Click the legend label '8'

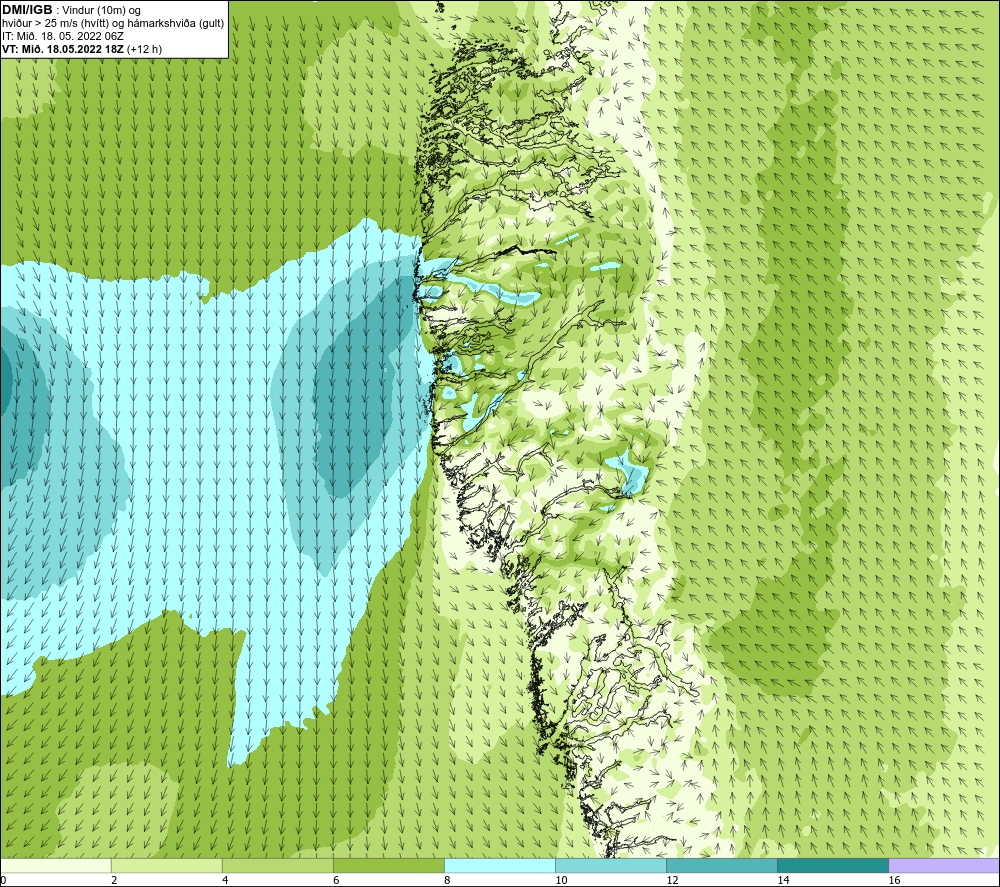click(x=447, y=880)
